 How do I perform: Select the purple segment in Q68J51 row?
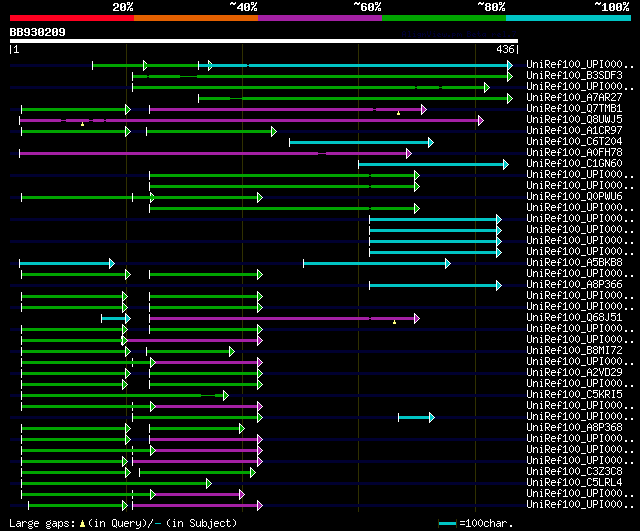pos(284,319)
